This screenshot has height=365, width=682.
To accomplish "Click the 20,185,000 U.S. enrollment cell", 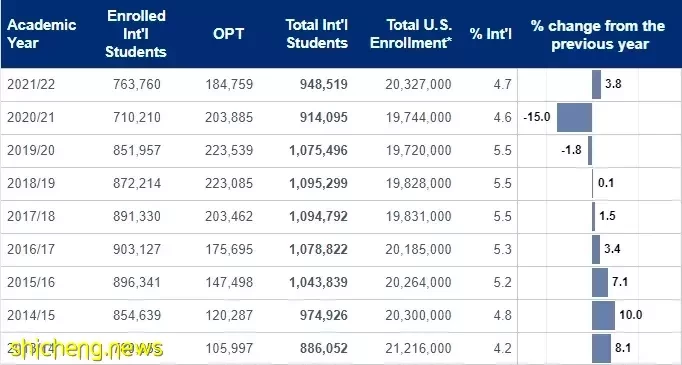I will 418,249.
